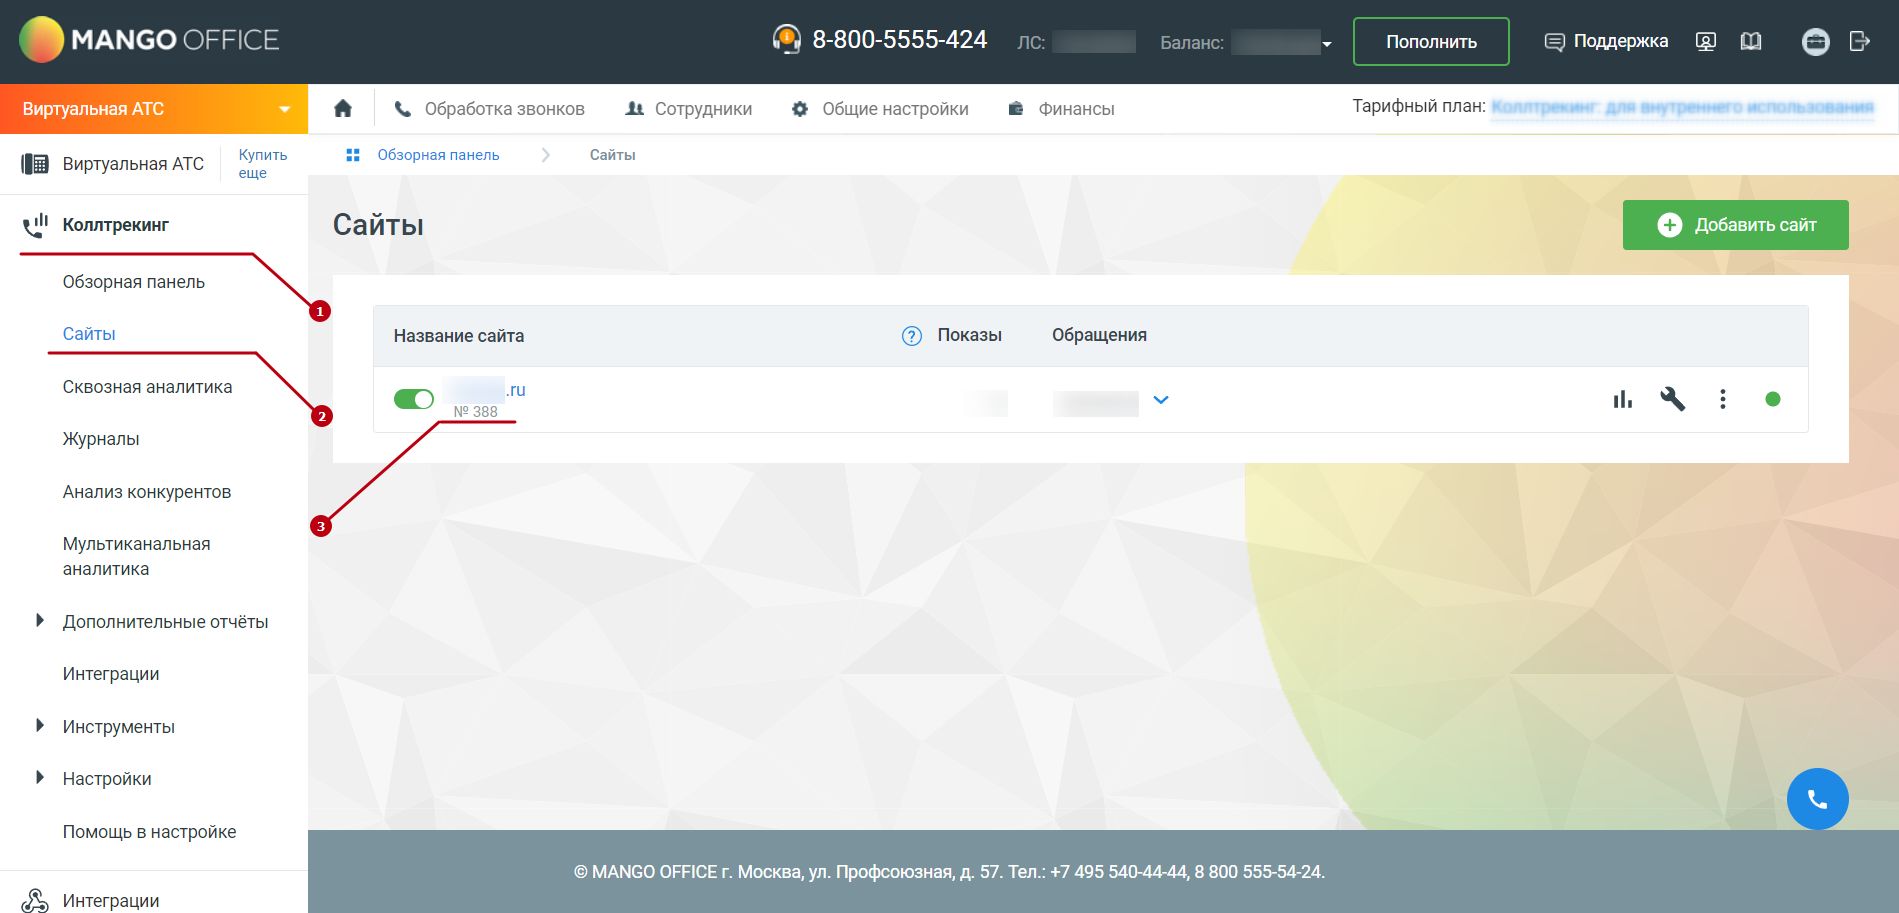Viewport: 1899px width, 913px height.
Task: Open the Сотрудники menu
Action: click(702, 108)
